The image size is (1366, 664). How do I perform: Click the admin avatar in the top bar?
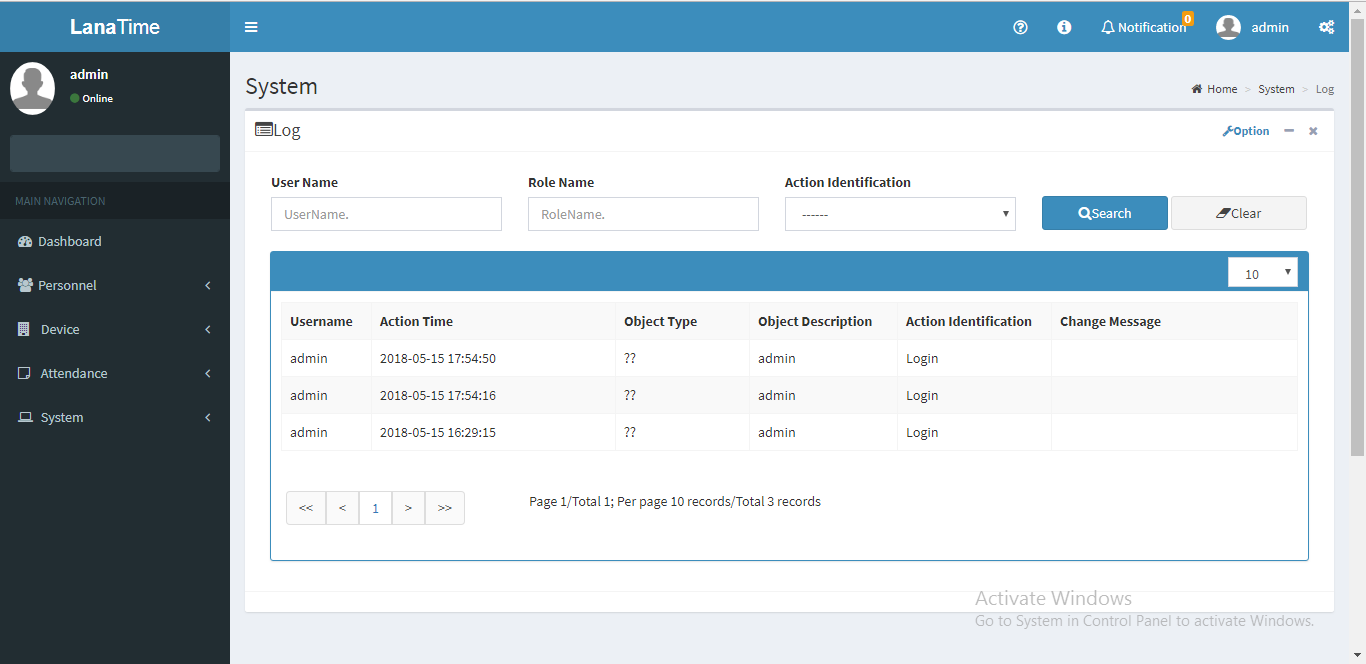point(1228,27)
